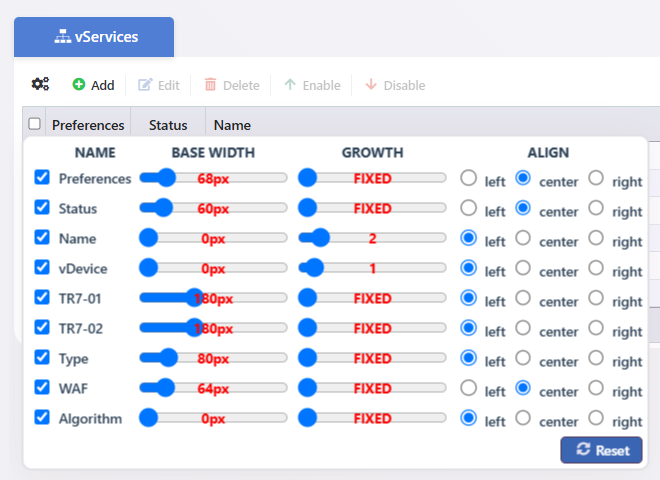The height and width of the screenshot is (480, 660).
Task: Click the GROWTH heading text
Action: coord(373,152)
